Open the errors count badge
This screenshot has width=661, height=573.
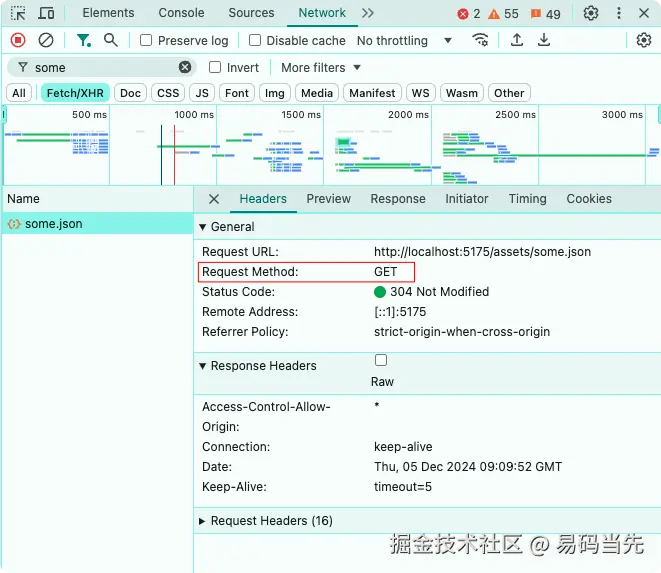pyautogui.click(x=469, y=14)
